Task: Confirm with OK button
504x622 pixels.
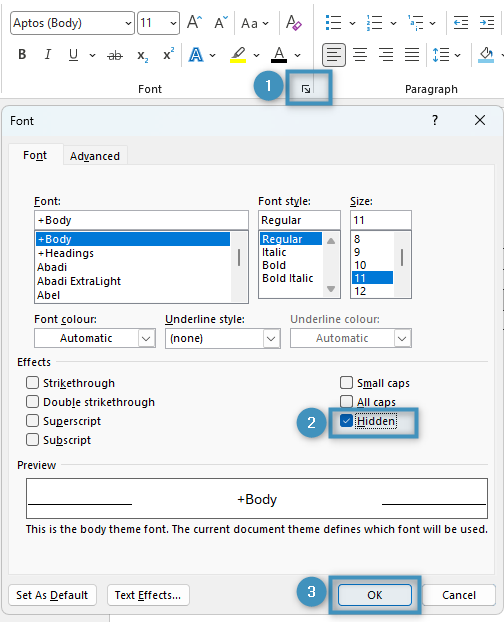Action: point(375,595)
